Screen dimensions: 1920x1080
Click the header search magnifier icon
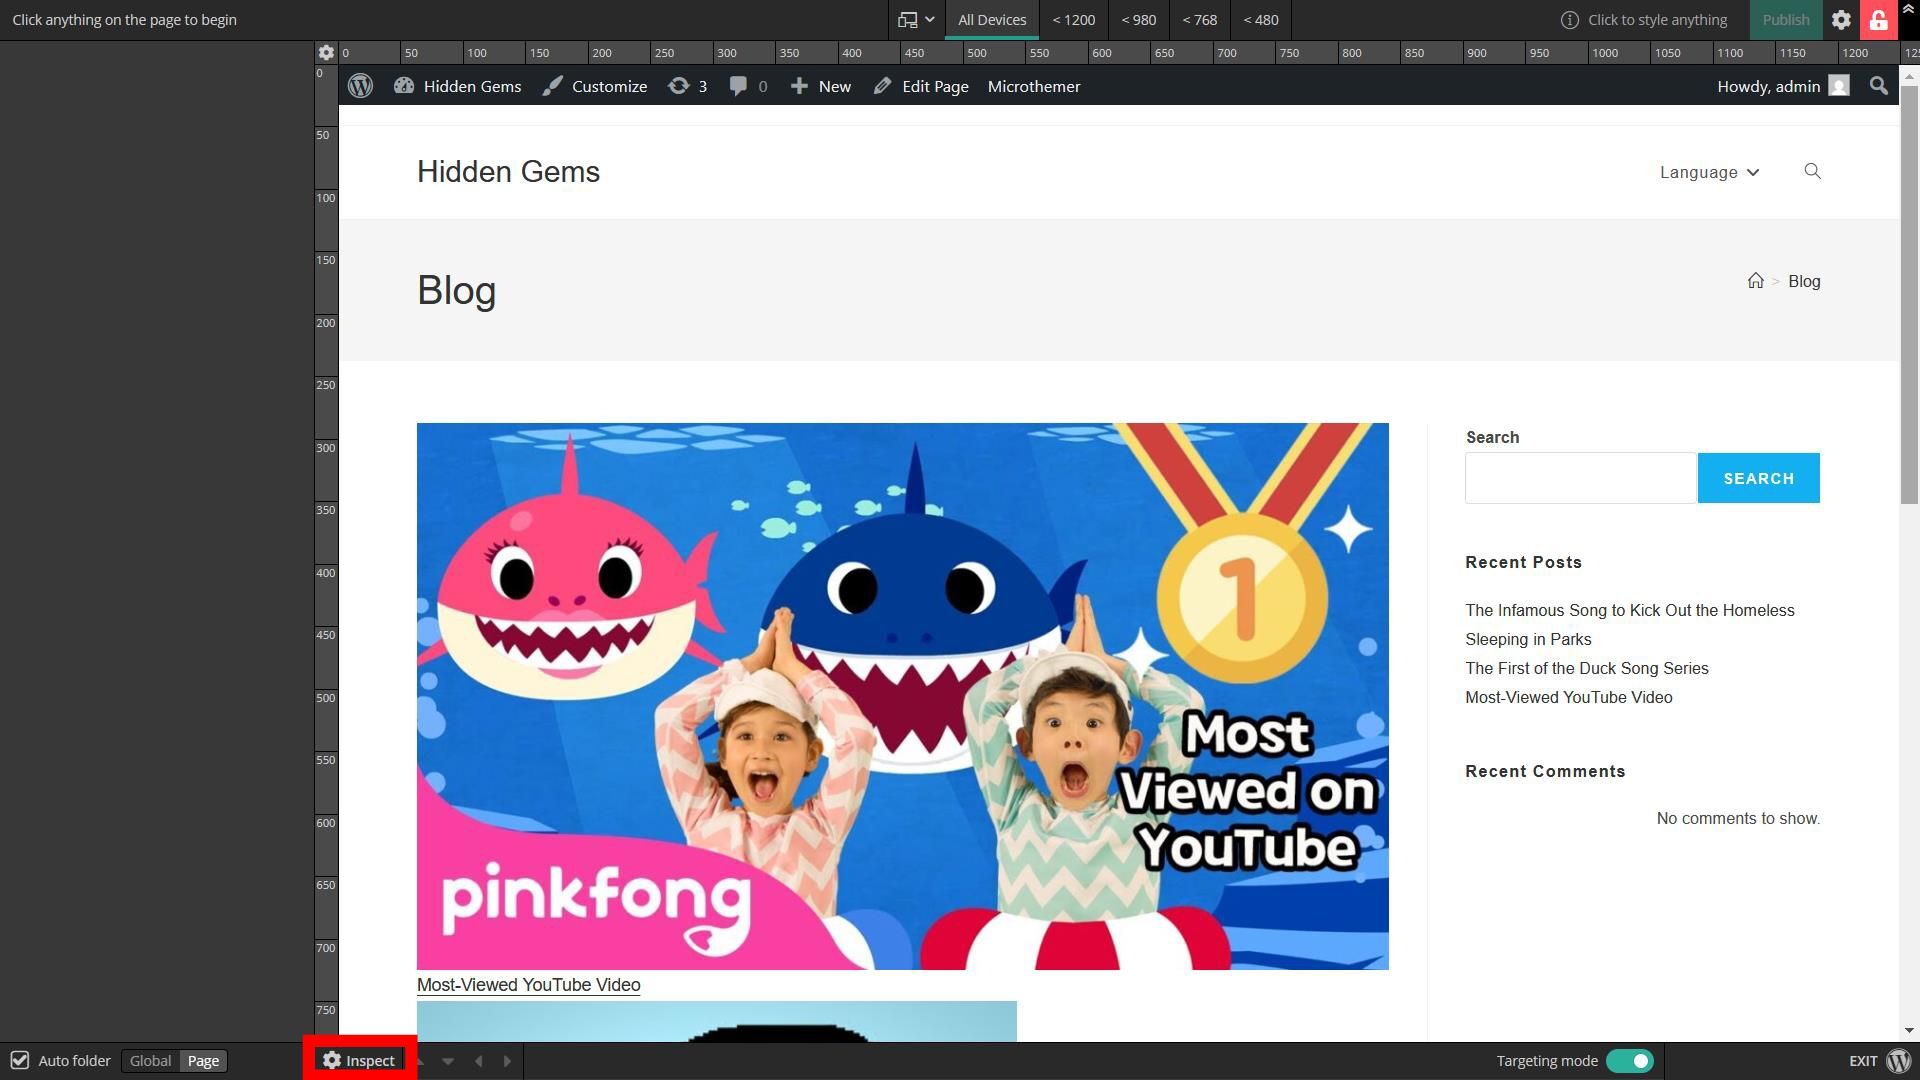1812,171
